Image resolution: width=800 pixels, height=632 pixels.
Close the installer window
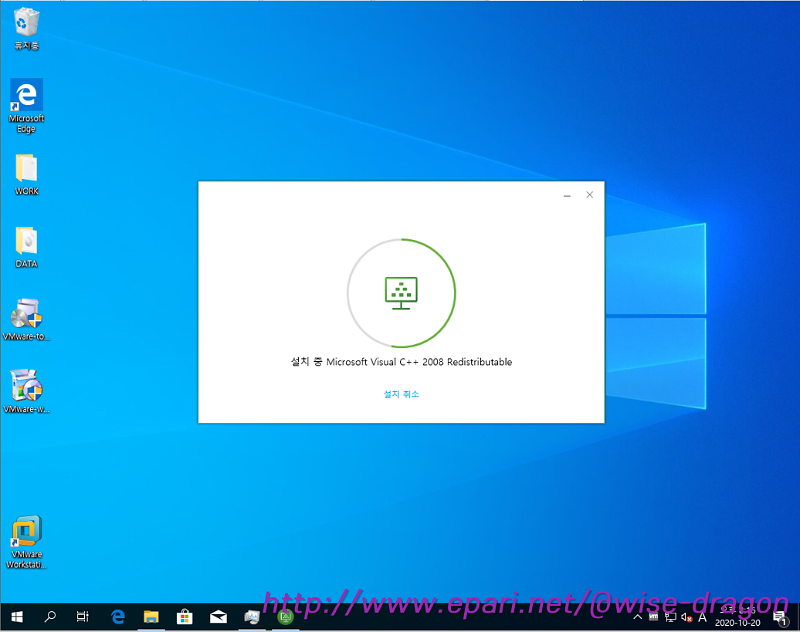(x=589, y=195)
